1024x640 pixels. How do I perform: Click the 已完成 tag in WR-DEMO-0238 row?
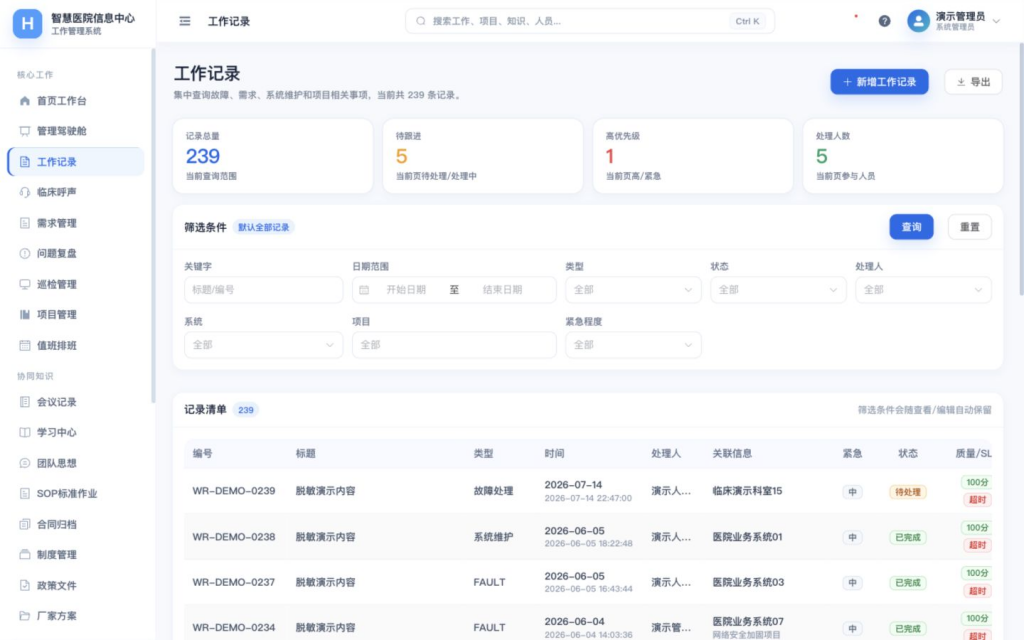(907, 537)
